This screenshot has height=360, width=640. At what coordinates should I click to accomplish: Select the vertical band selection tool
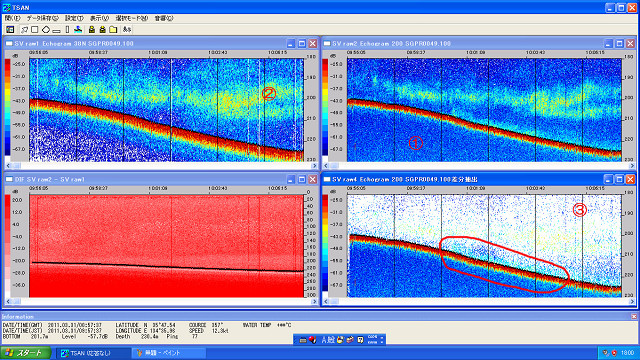[x=67, y=30]
